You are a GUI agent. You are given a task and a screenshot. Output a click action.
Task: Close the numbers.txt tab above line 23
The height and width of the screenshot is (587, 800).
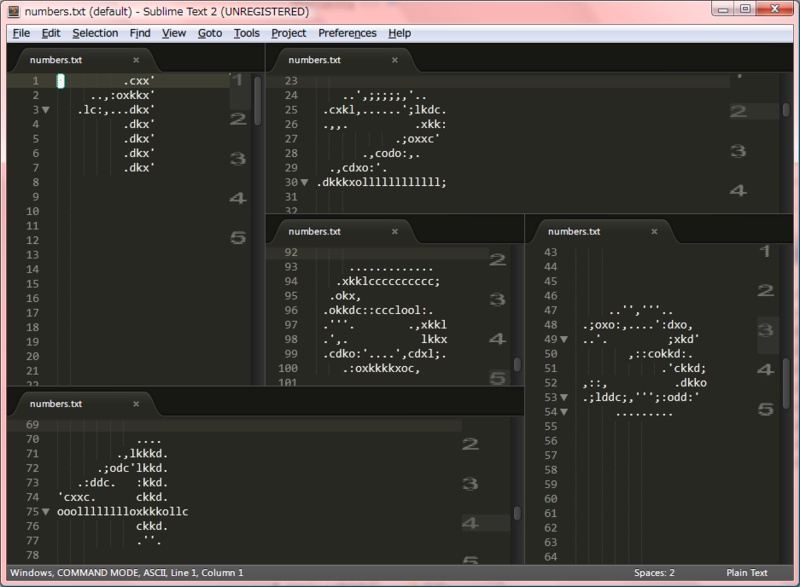point(395,60)
